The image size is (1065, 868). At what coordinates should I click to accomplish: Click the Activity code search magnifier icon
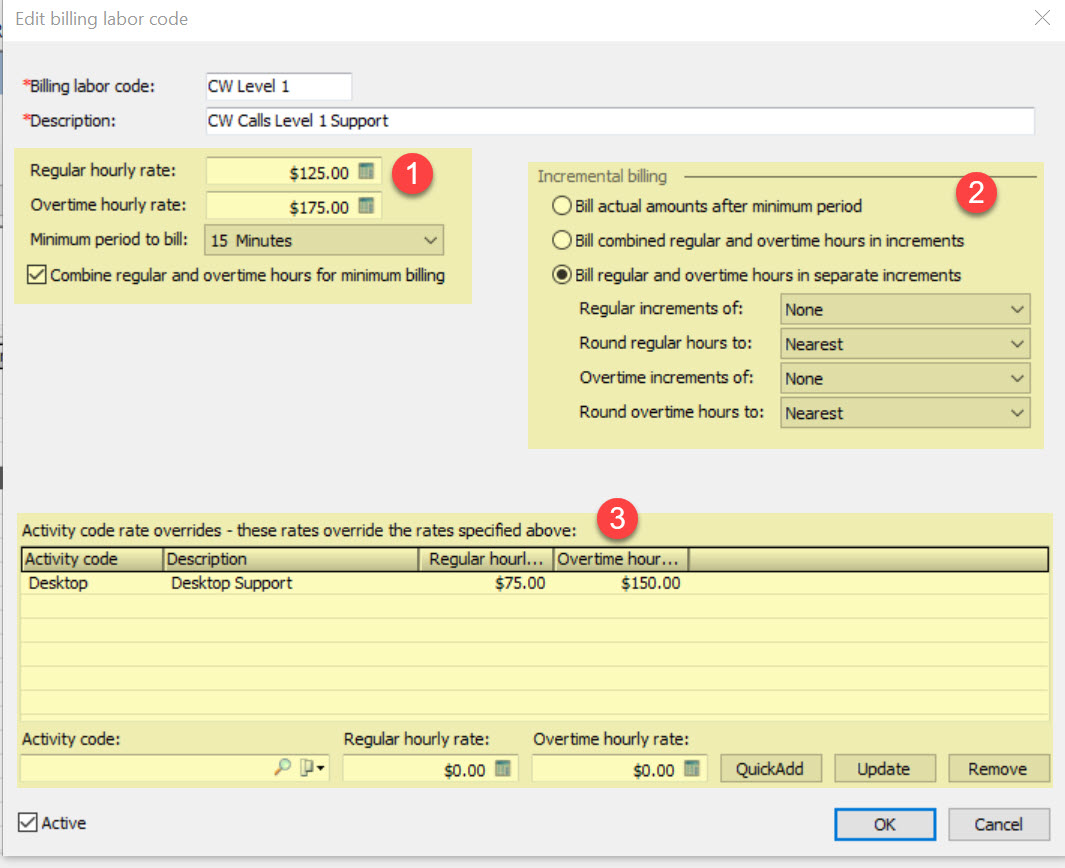point(283,767)
